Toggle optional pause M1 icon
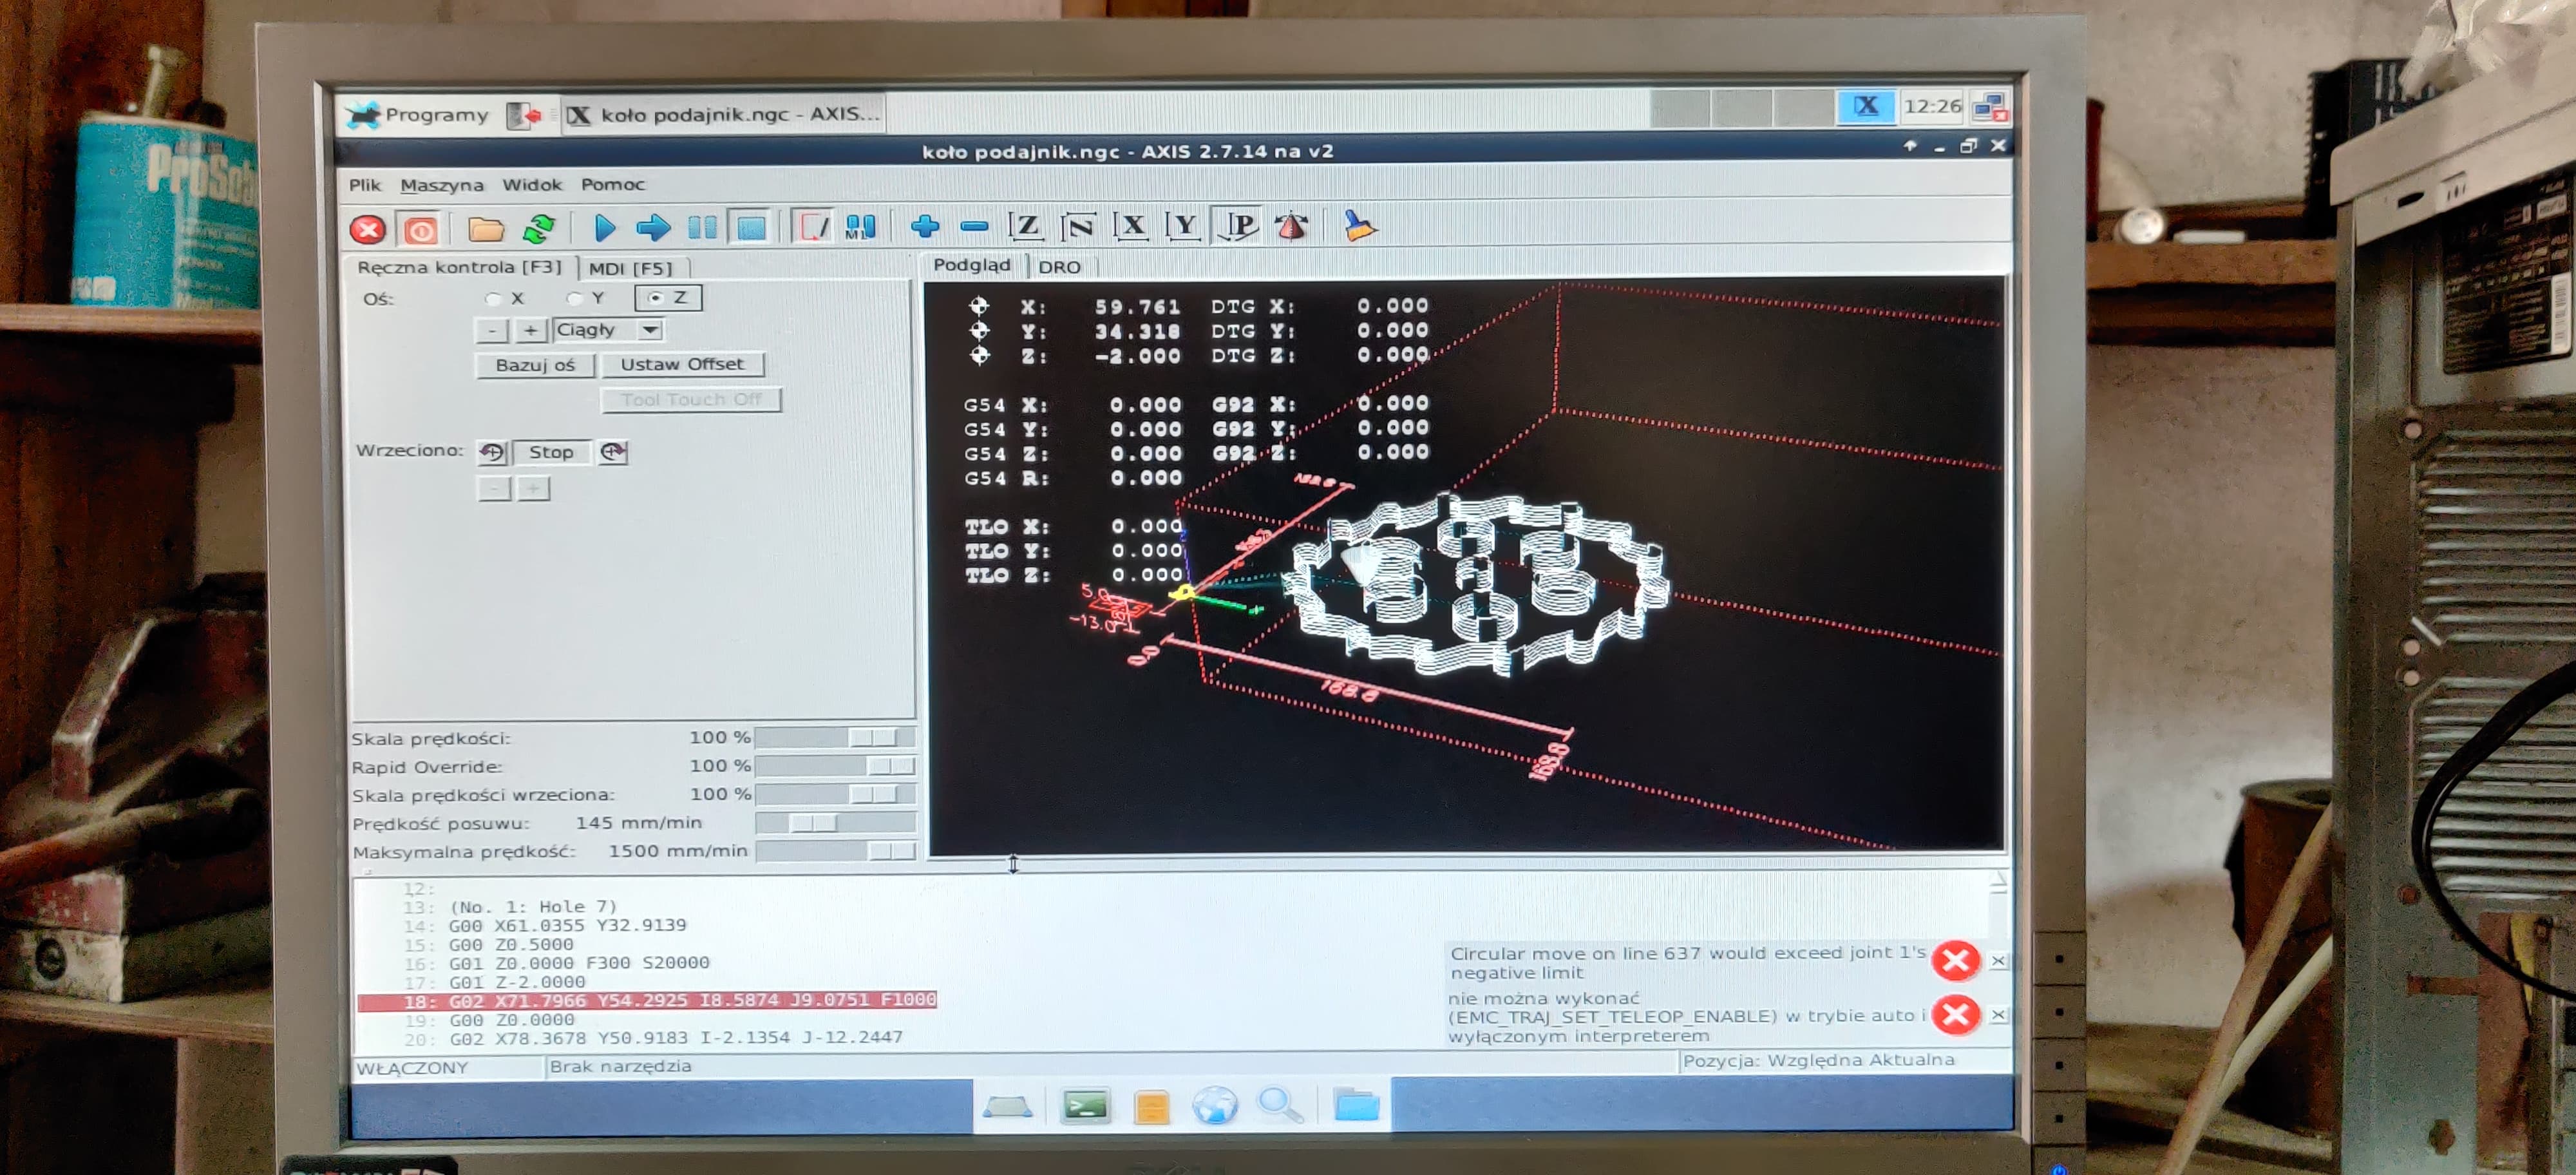2576x1175 pixels. (861, 227)
